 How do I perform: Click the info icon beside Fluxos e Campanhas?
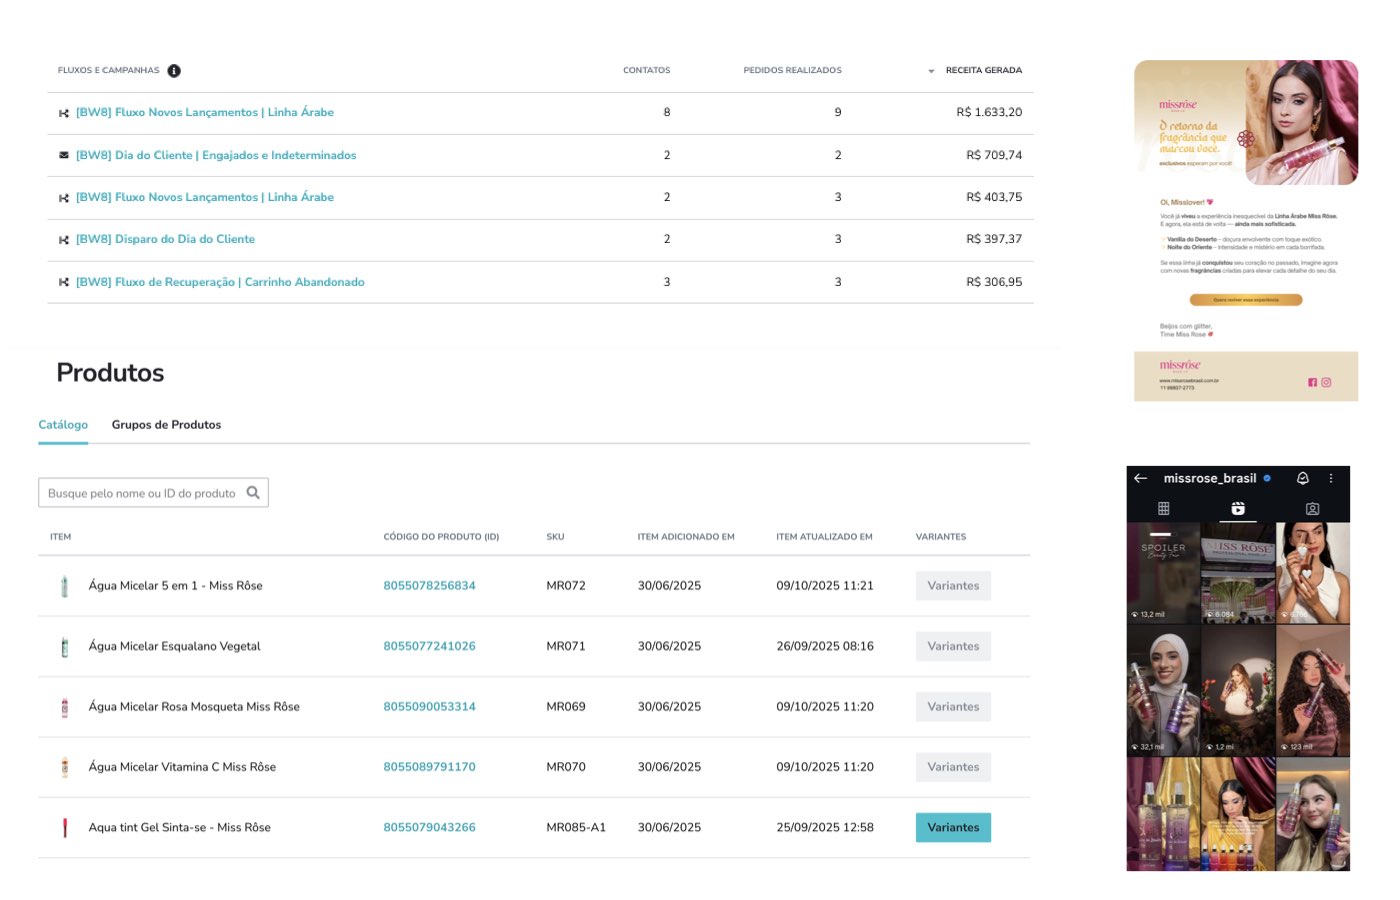pyautogui.click(x=174, y=71)
